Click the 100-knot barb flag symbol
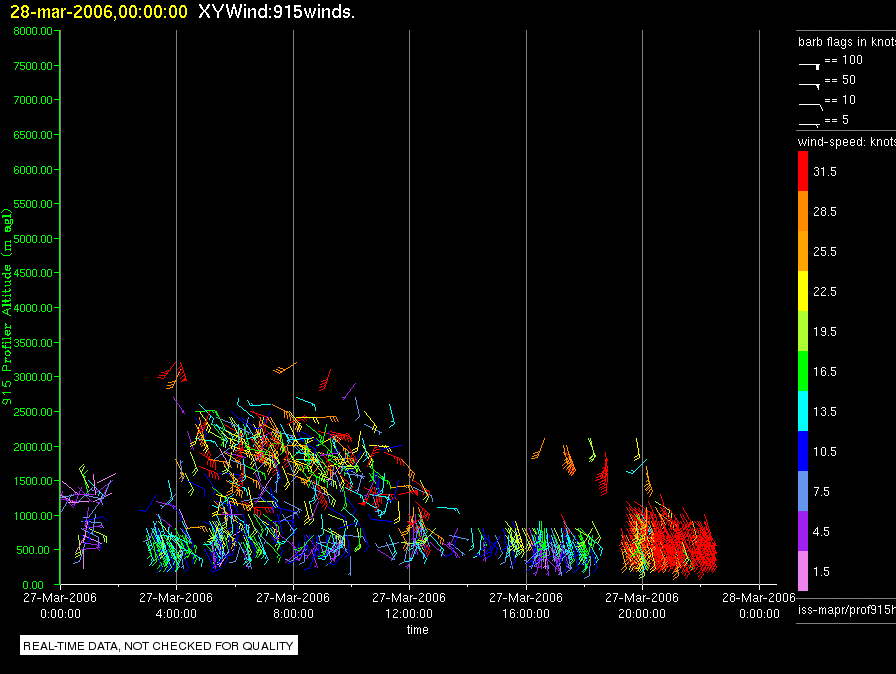 tap(809, 66)
